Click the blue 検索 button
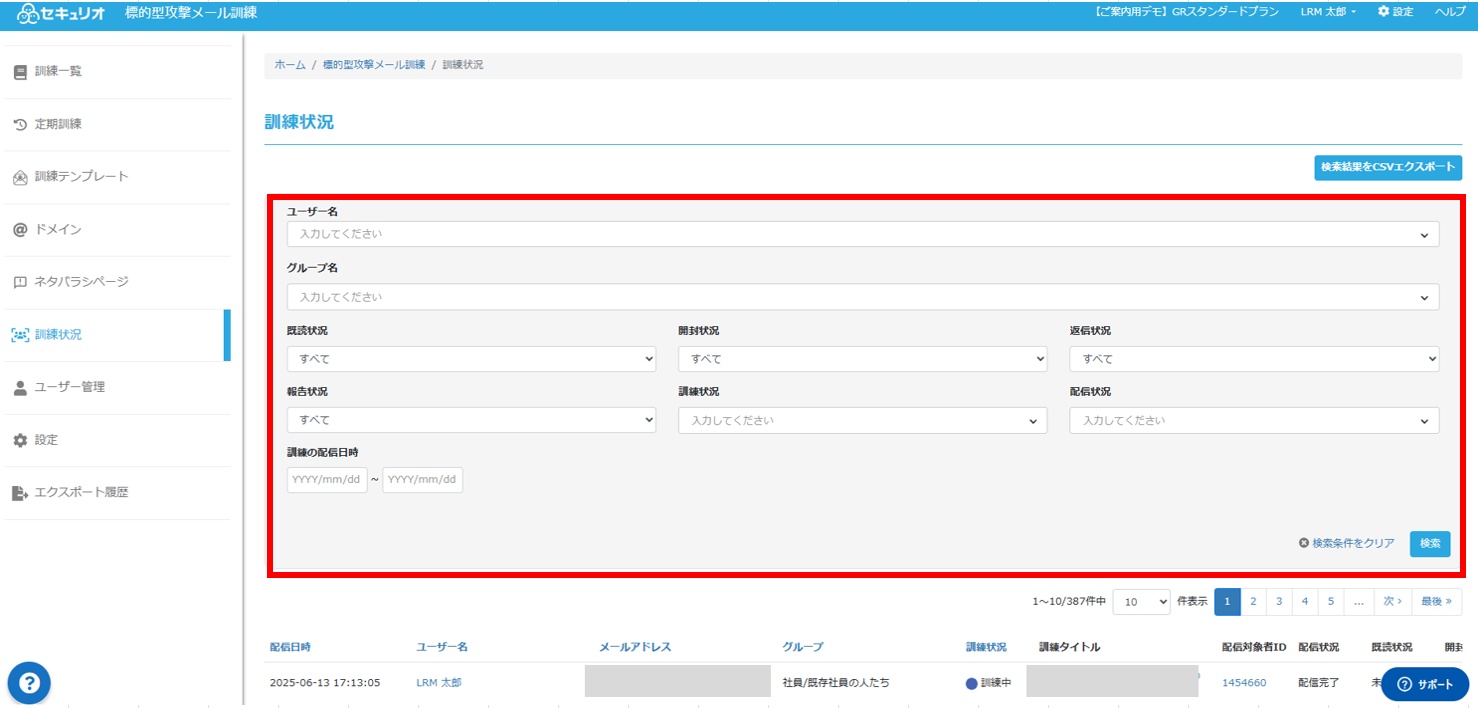The height and width of the screenshot is (708, 1478). point(1430,543)
